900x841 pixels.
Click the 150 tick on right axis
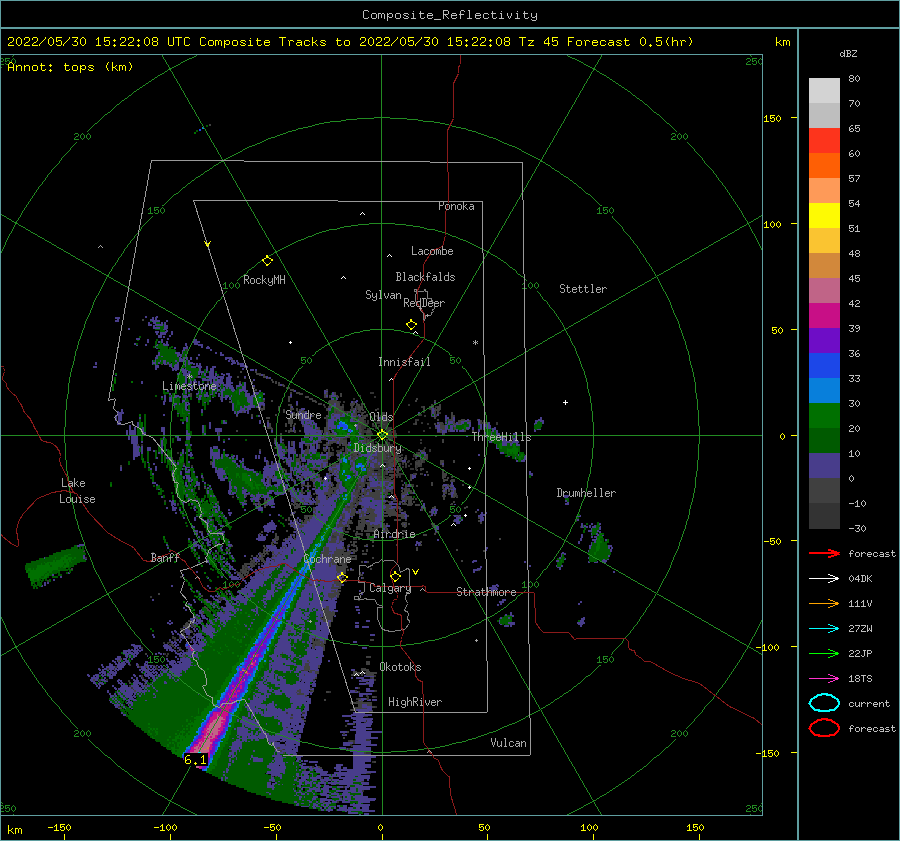pos(772,118)
